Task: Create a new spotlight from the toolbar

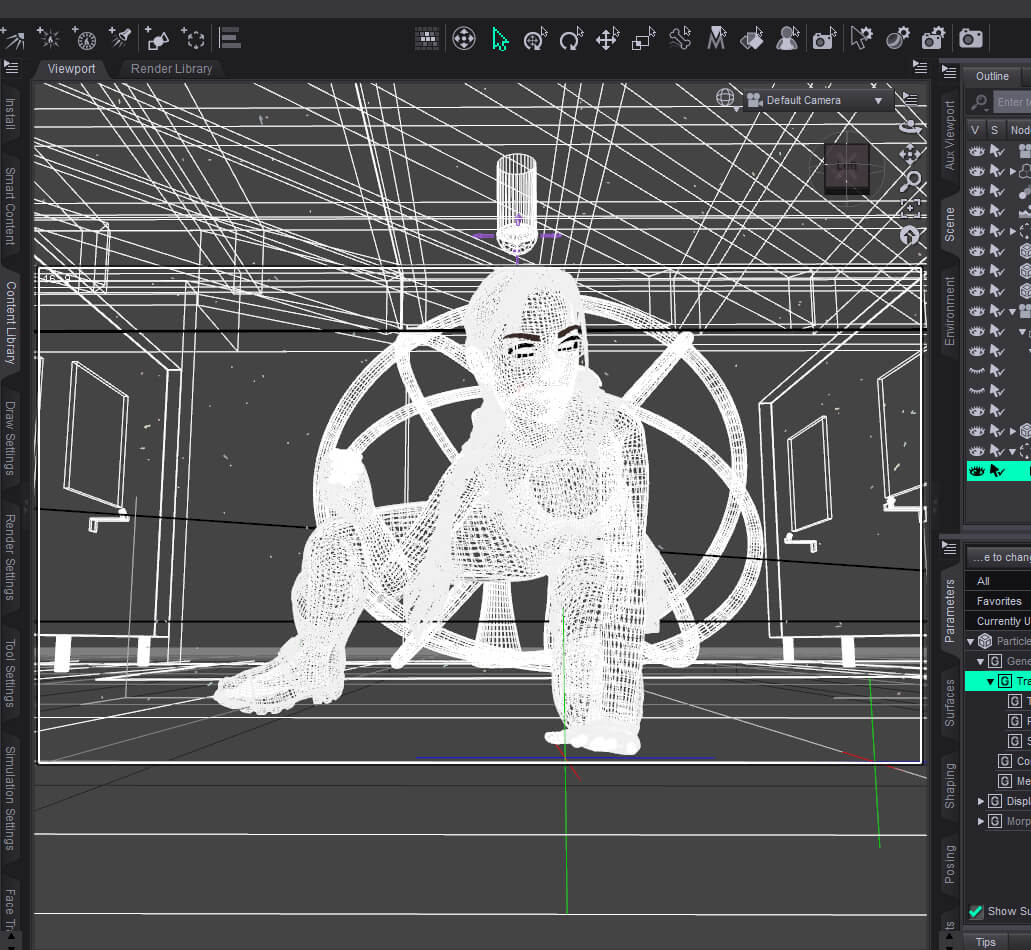Action: (x=120, y=39)
